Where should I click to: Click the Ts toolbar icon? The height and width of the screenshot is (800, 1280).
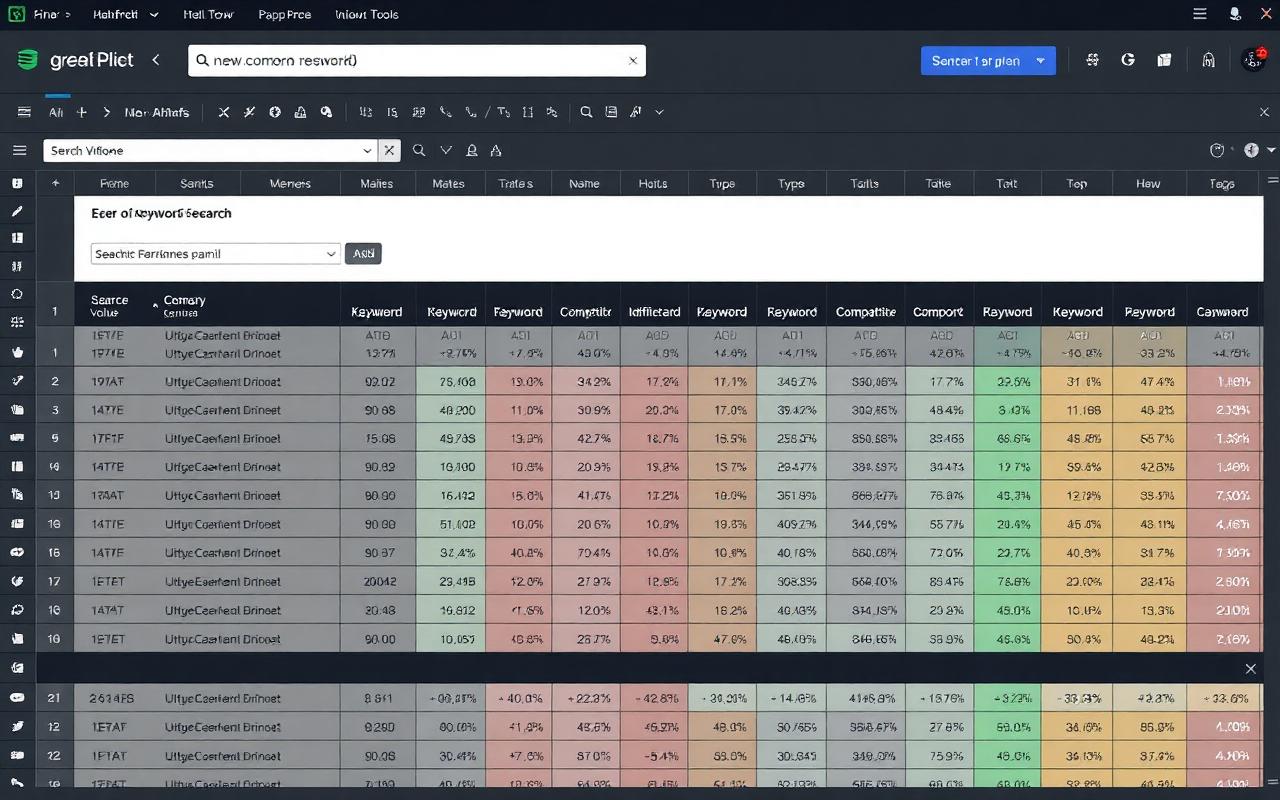(x=503, y=113)
